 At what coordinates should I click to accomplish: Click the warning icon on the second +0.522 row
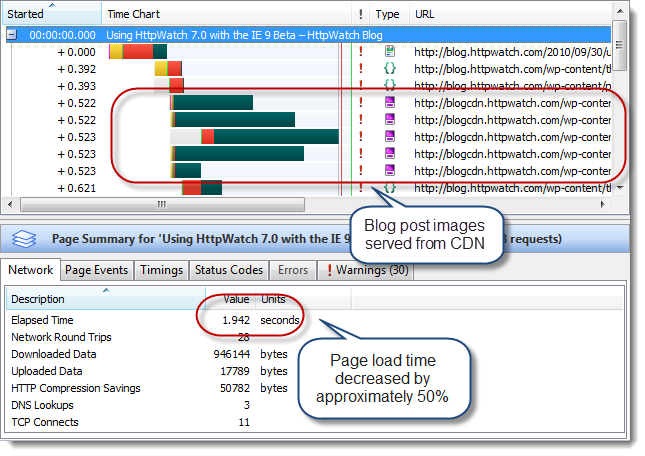(x=361, y=120)
